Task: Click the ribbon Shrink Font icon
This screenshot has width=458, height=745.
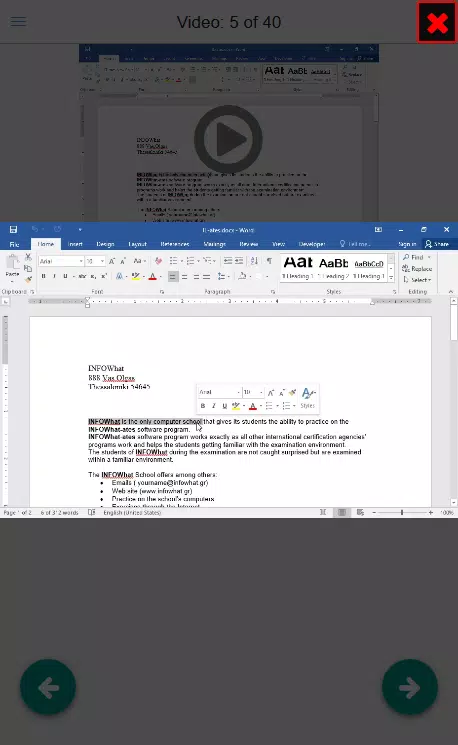Action: click(x=123, y=261)
